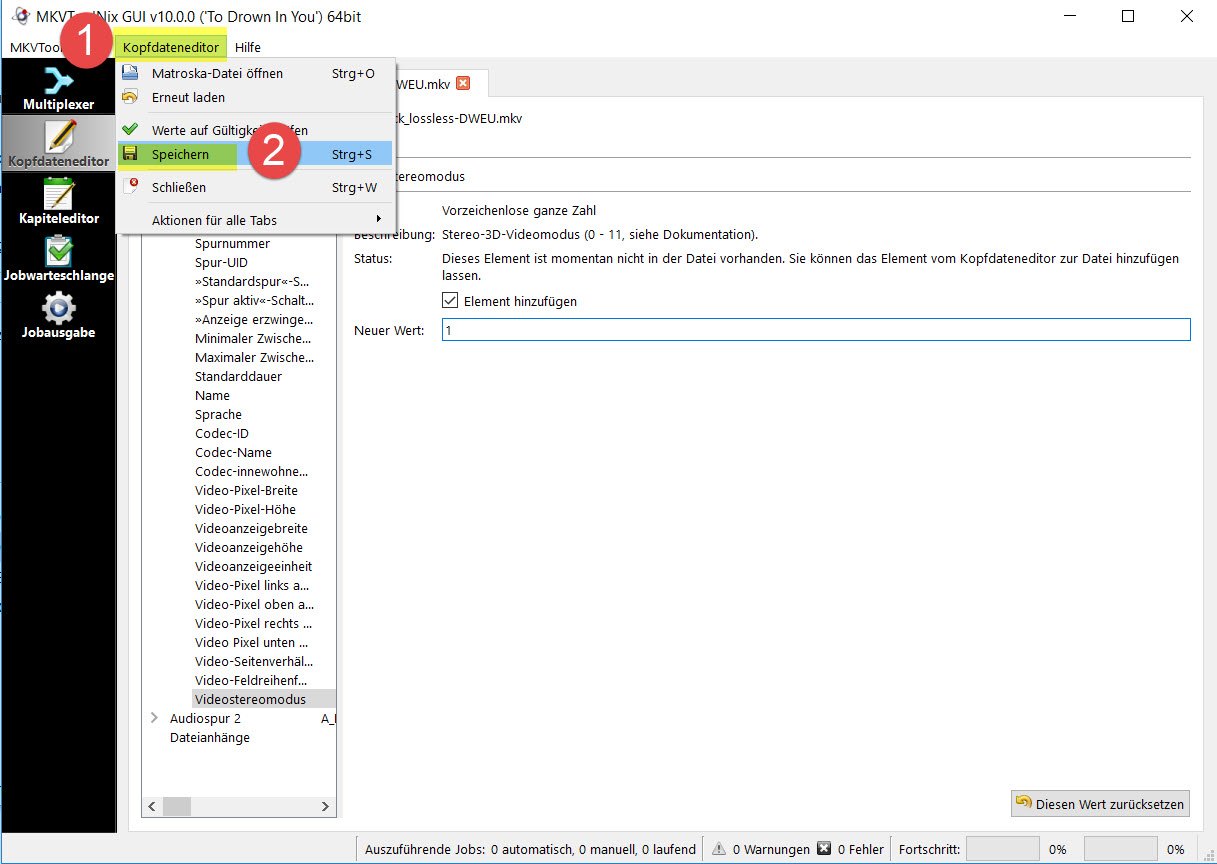Click the Erneut laden reload icon

pyautogui.click(x=129, y=97)
